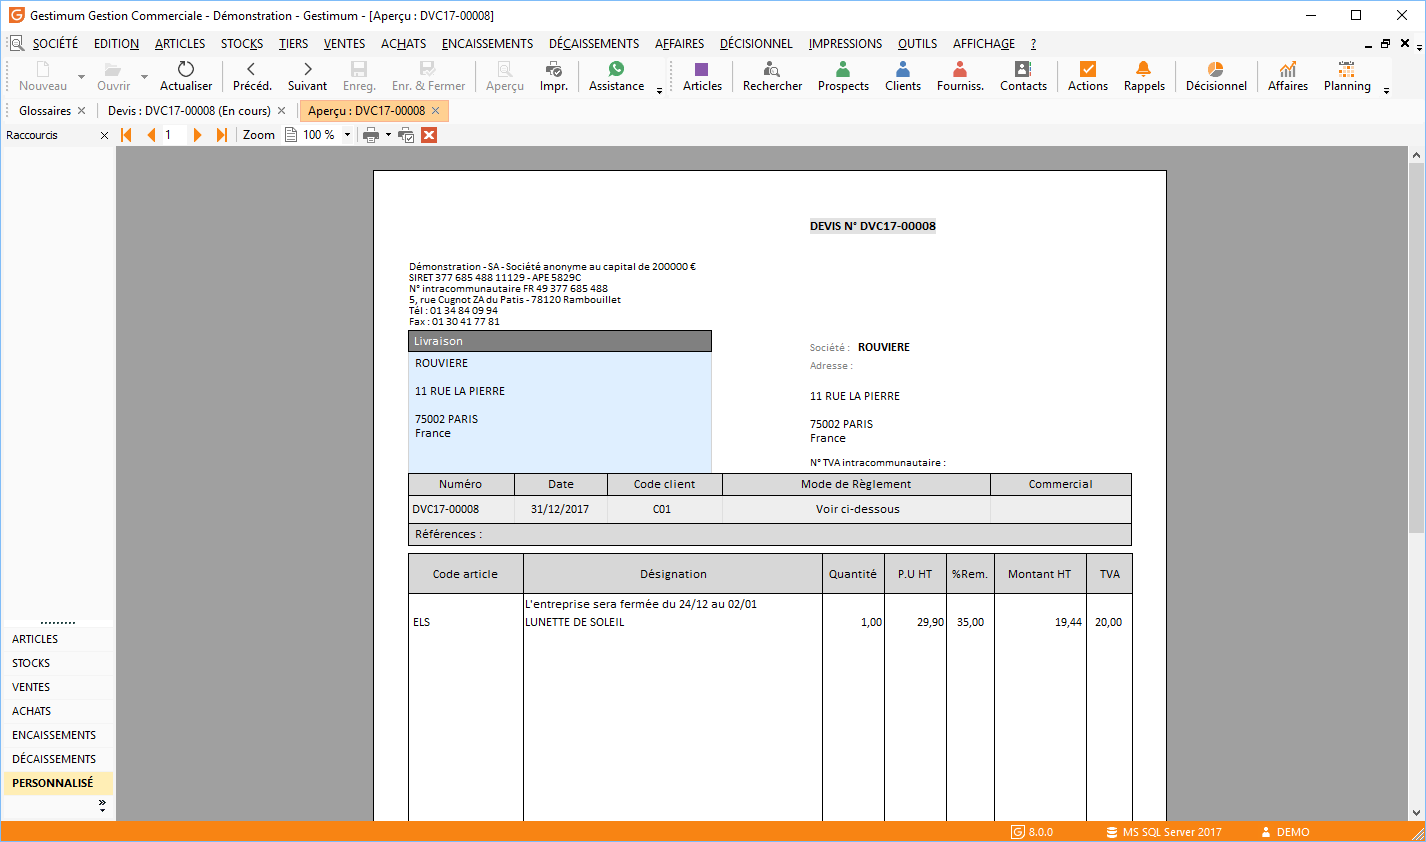
Task: Open the Actions toolbar item
Action: (x=1088, y=76)
